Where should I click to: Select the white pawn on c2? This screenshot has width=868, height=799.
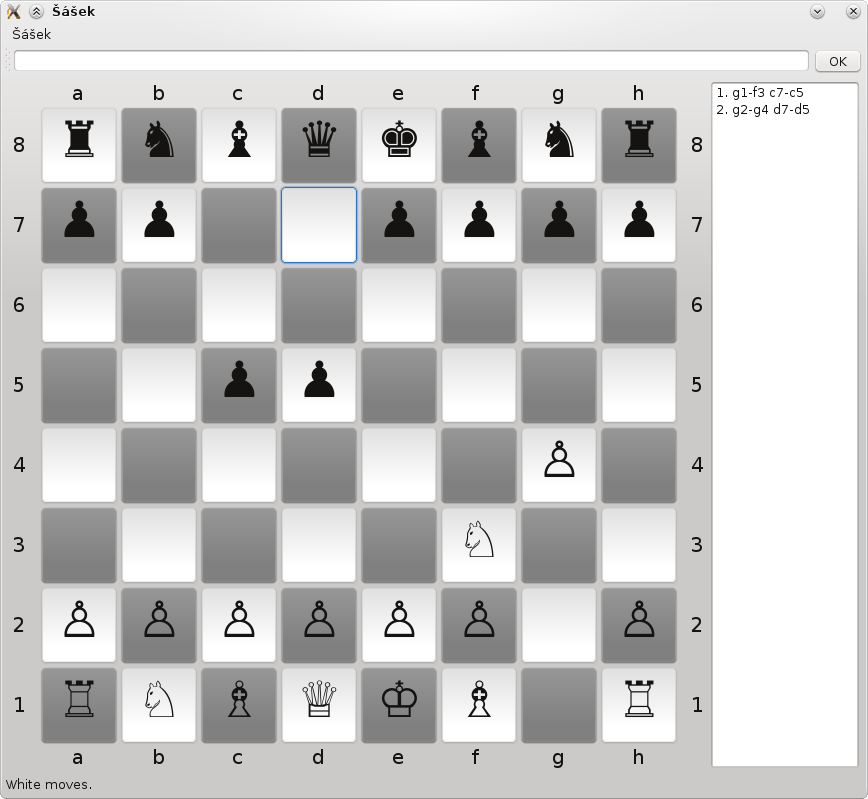click(x=239, y=625)
